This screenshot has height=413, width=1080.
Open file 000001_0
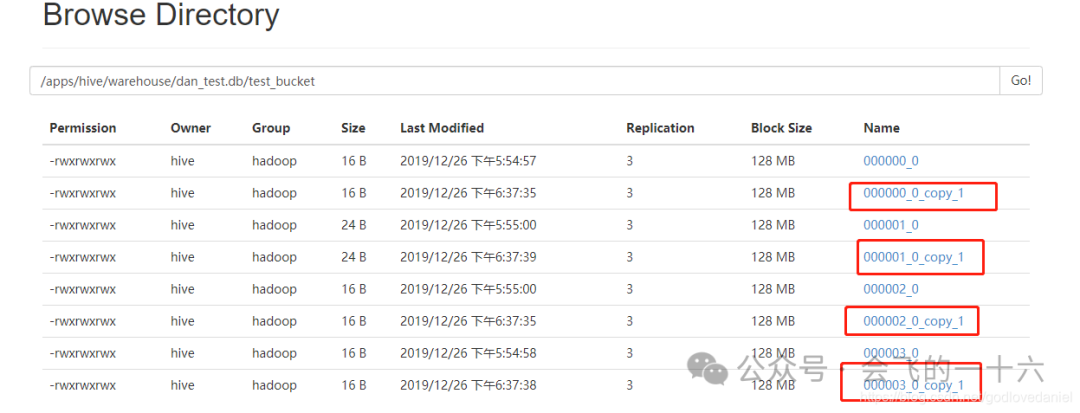click(890, 225)
